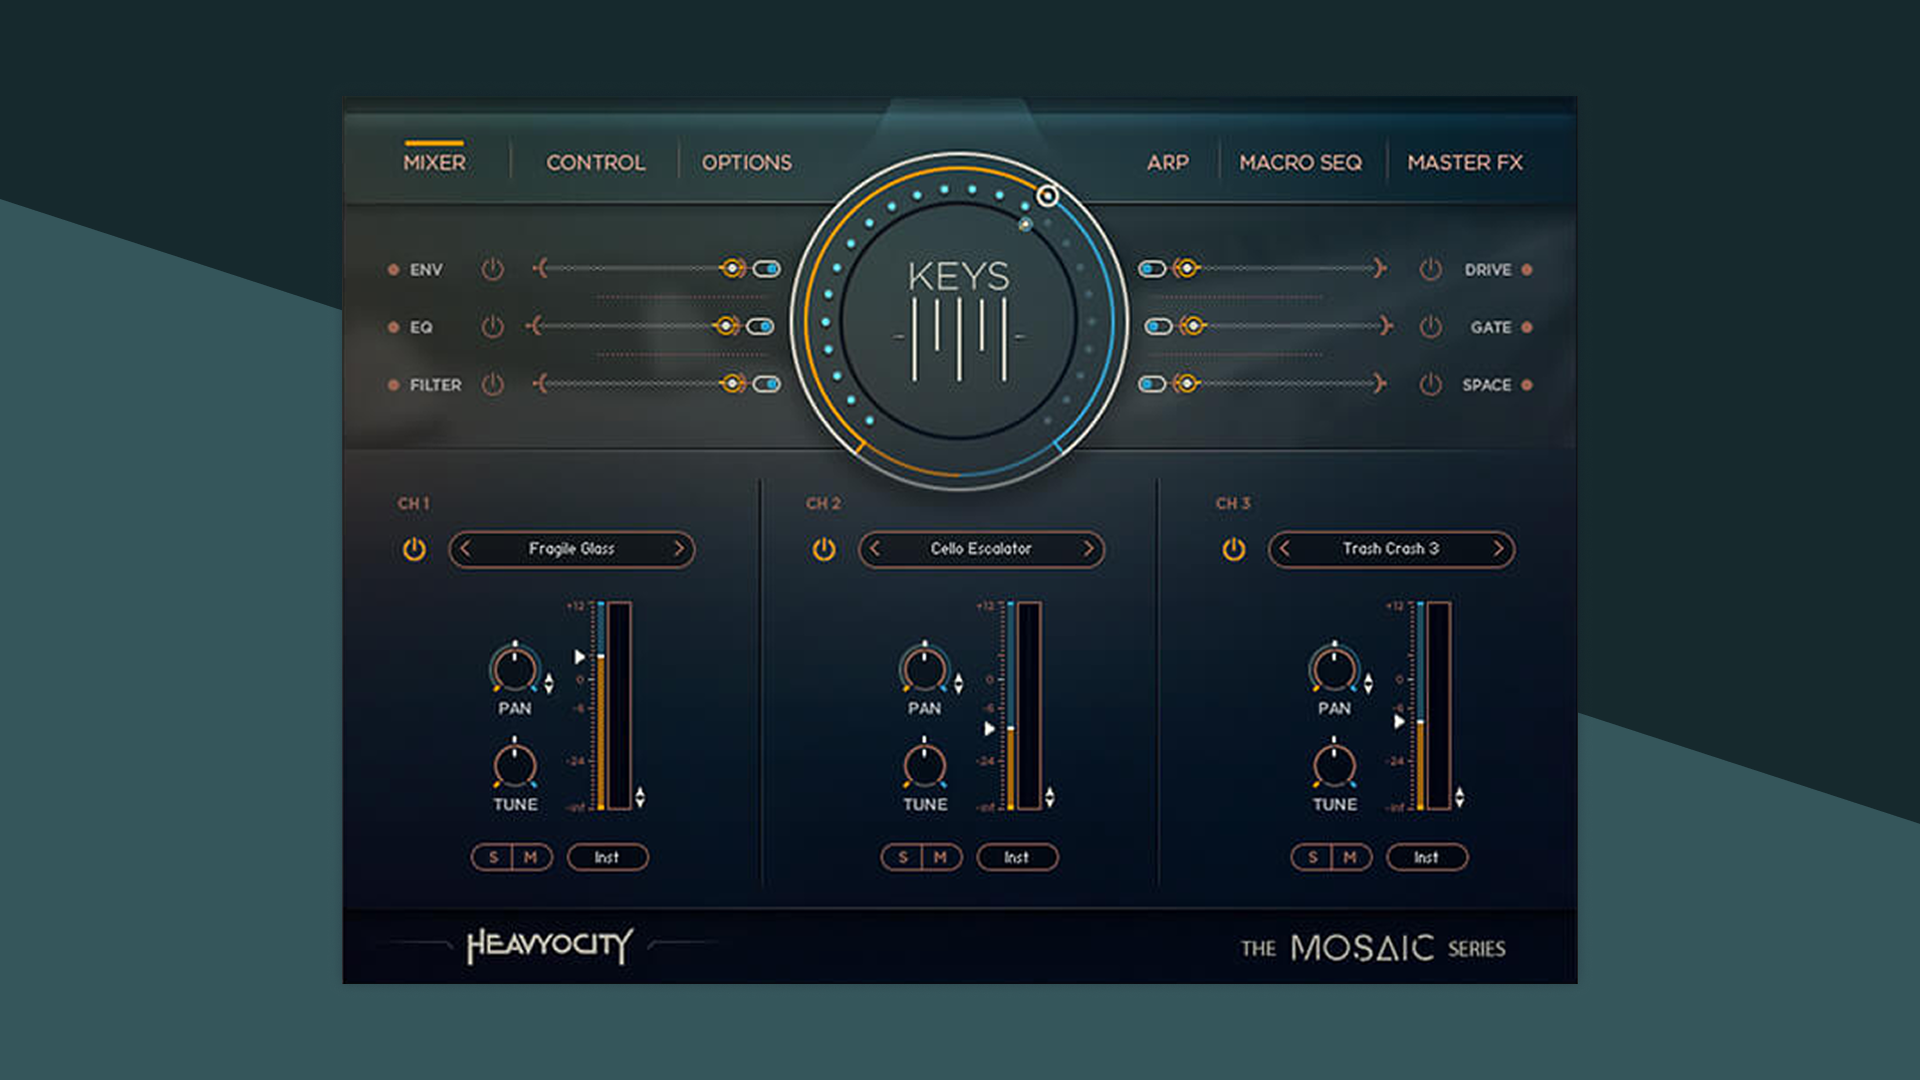The height and width of the screenshot is (1080, 1920).
Task: Go to previous preset before Cello Escalator
Action: tap(873, 549)
